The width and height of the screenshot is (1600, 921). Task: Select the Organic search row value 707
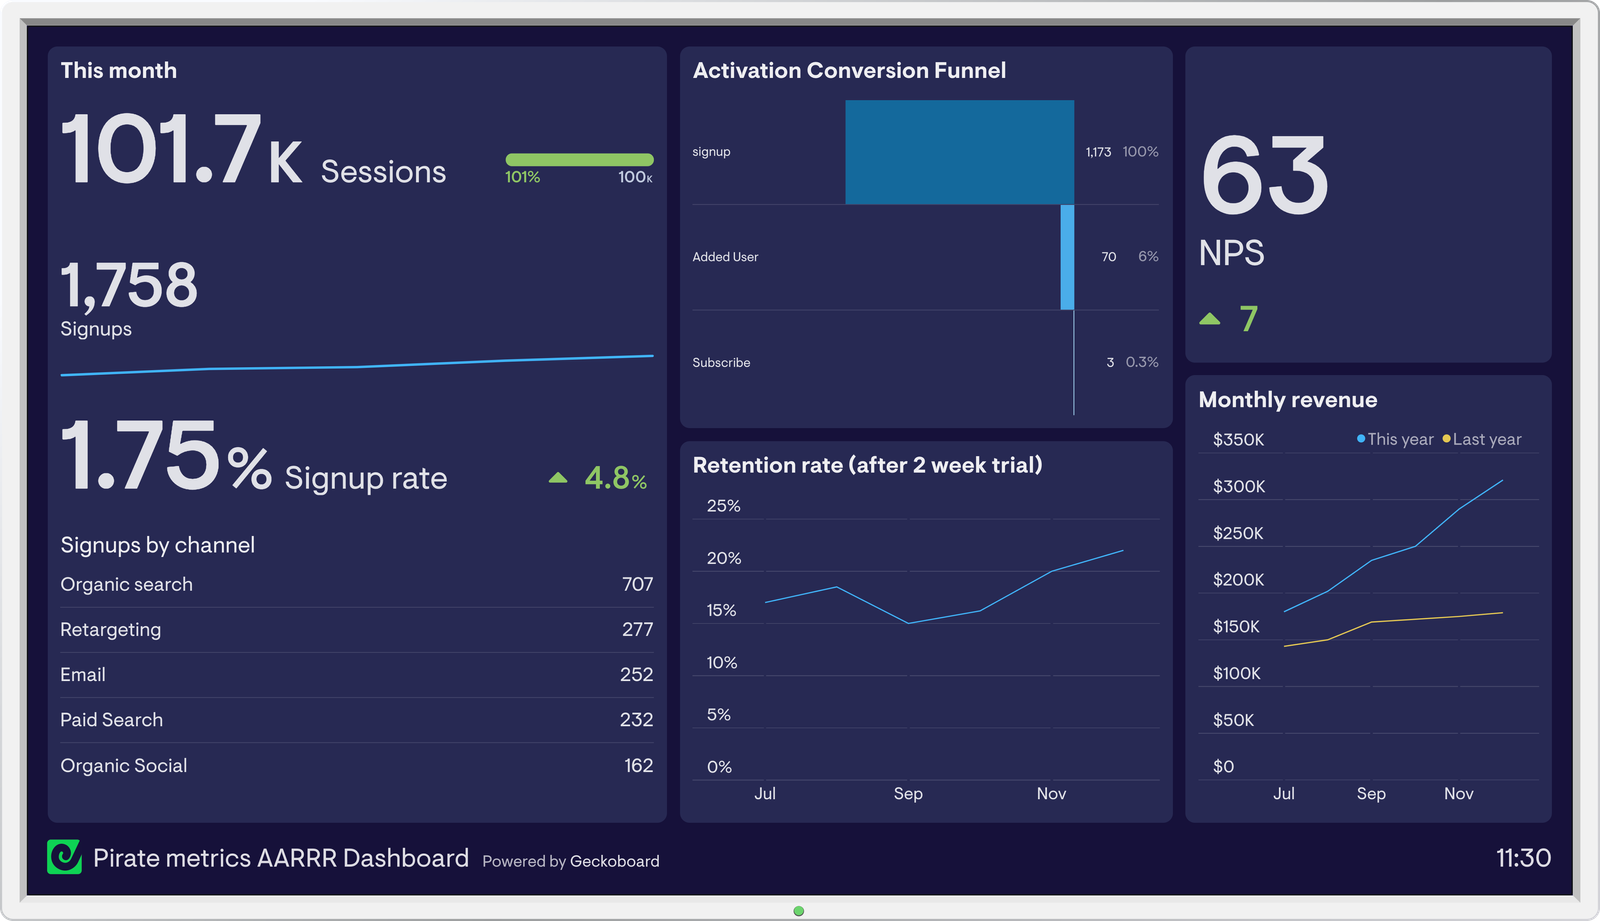pos(639,584)
